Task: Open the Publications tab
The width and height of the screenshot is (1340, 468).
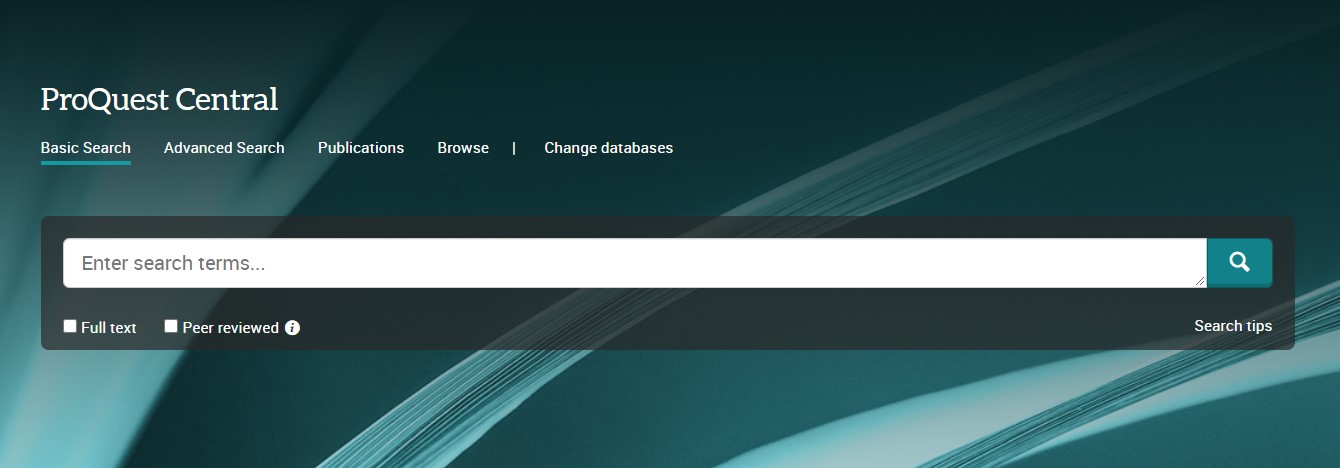Action: 361,148
